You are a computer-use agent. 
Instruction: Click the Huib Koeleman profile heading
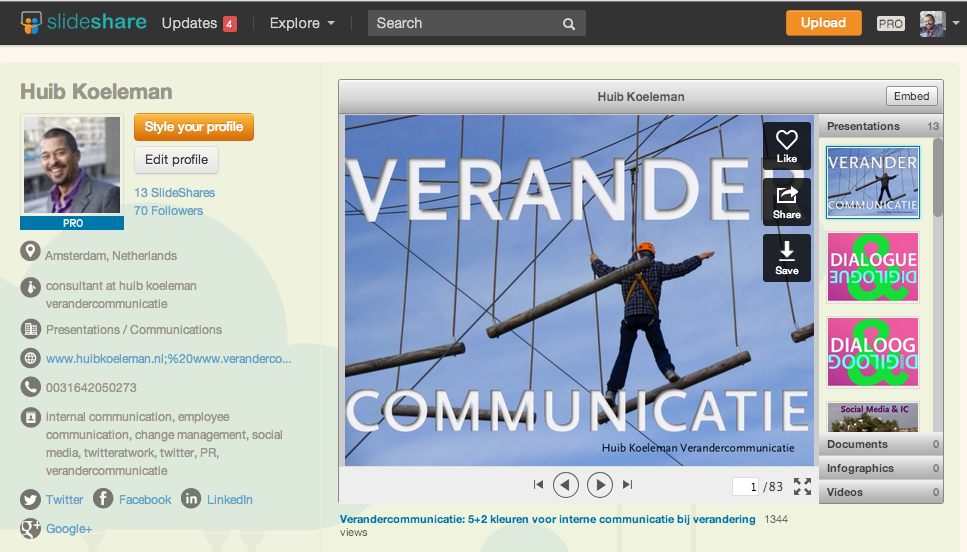(96, 91)
